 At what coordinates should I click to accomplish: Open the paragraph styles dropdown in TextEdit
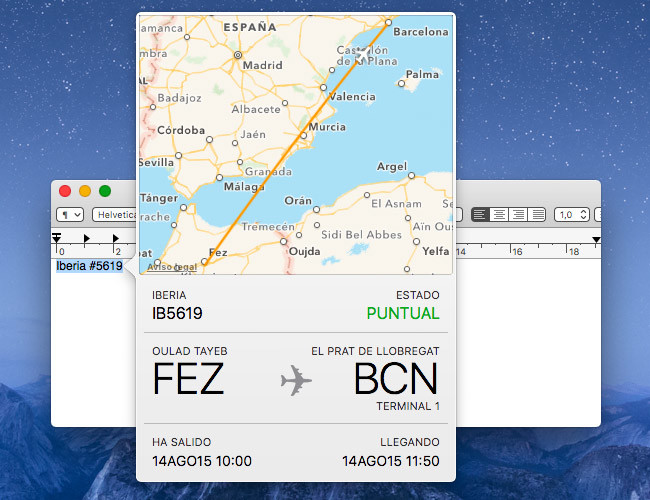point(70,215)
